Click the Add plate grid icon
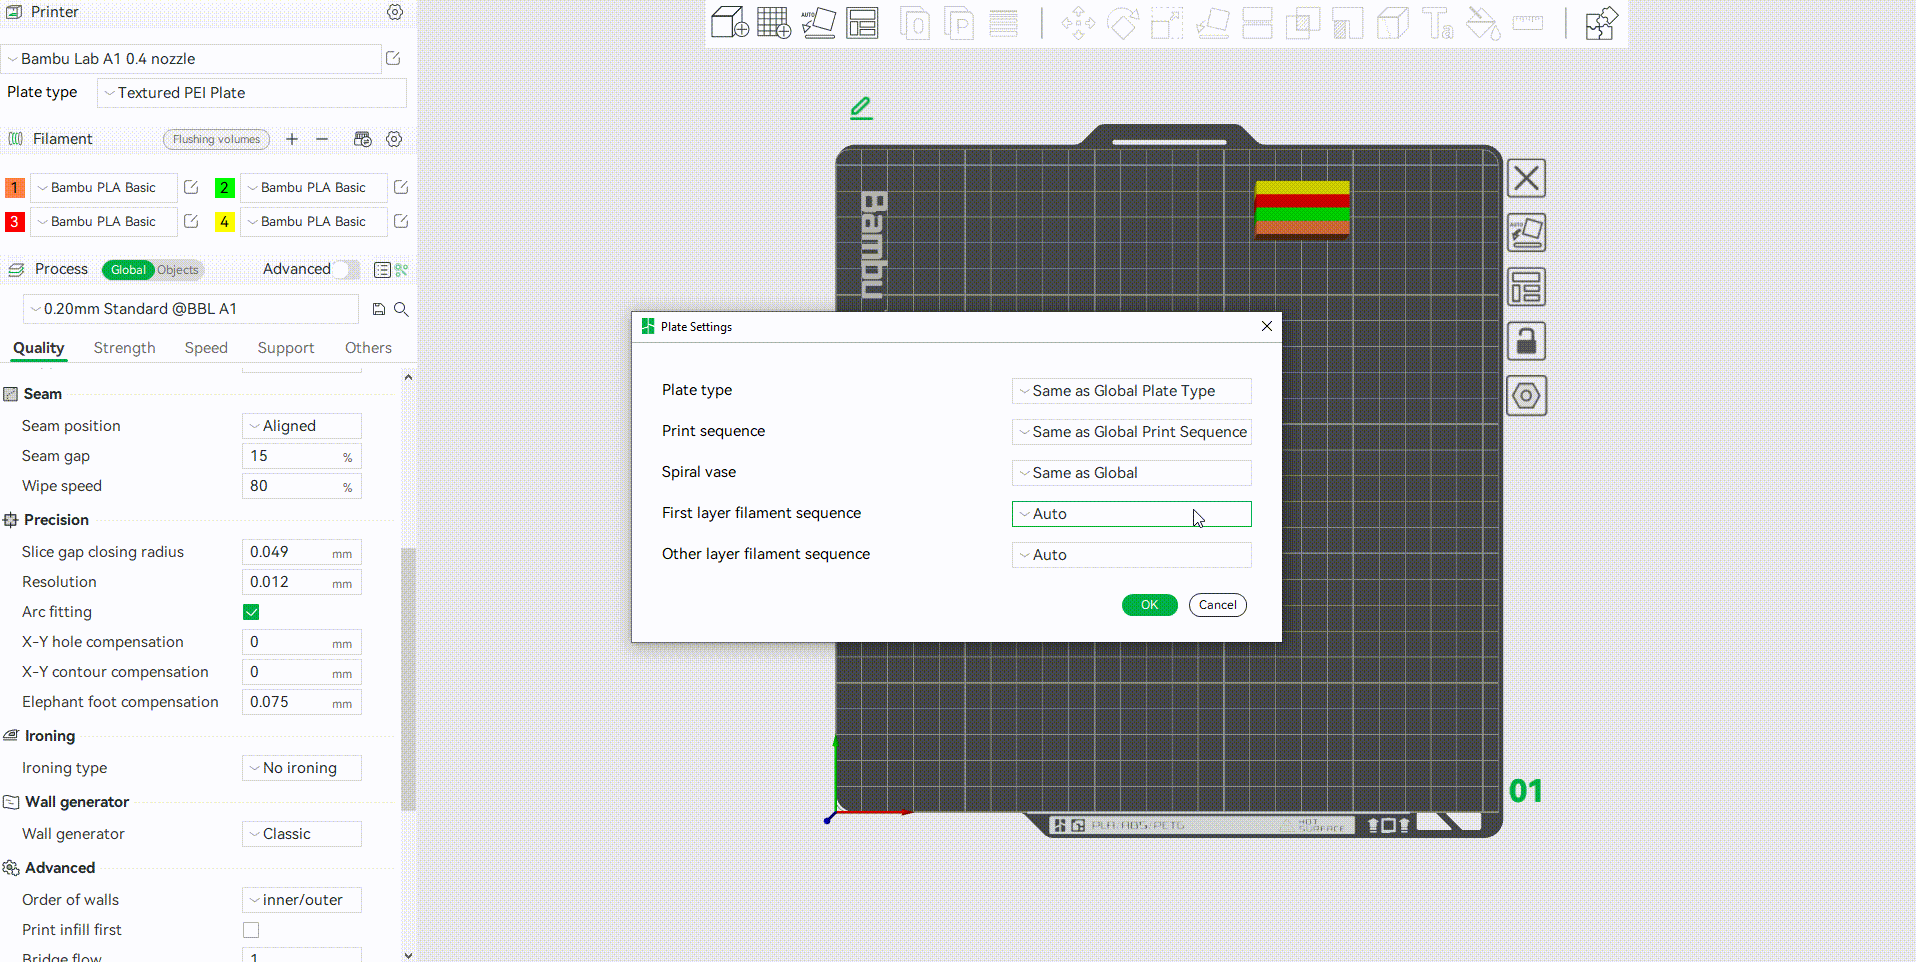 (x=773, y=22)
